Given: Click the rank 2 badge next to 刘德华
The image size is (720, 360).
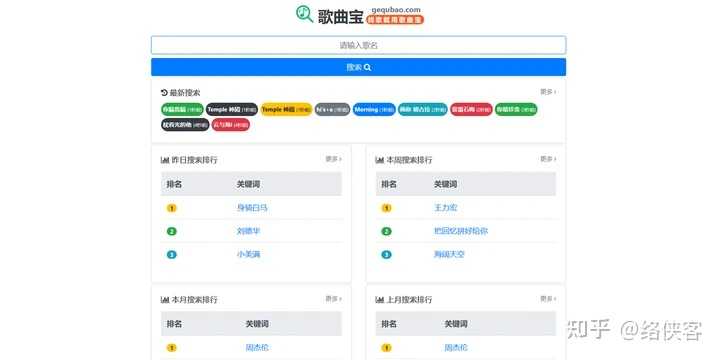Looking at the screenshot, I should (171, 231).
